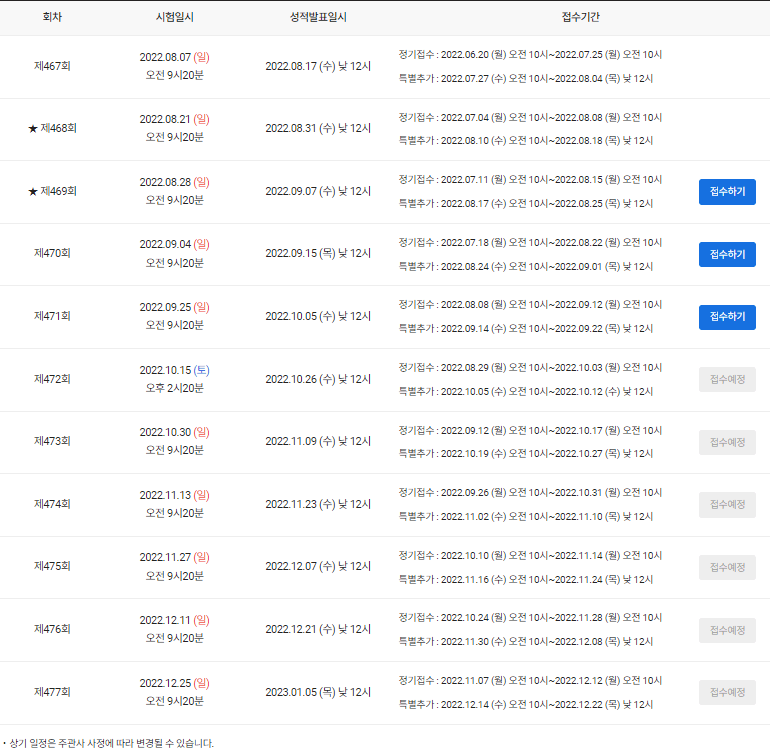Click 특별추가 line starting 2022.10.19
This screenshot has height=755, width=772.
[526, 454]
